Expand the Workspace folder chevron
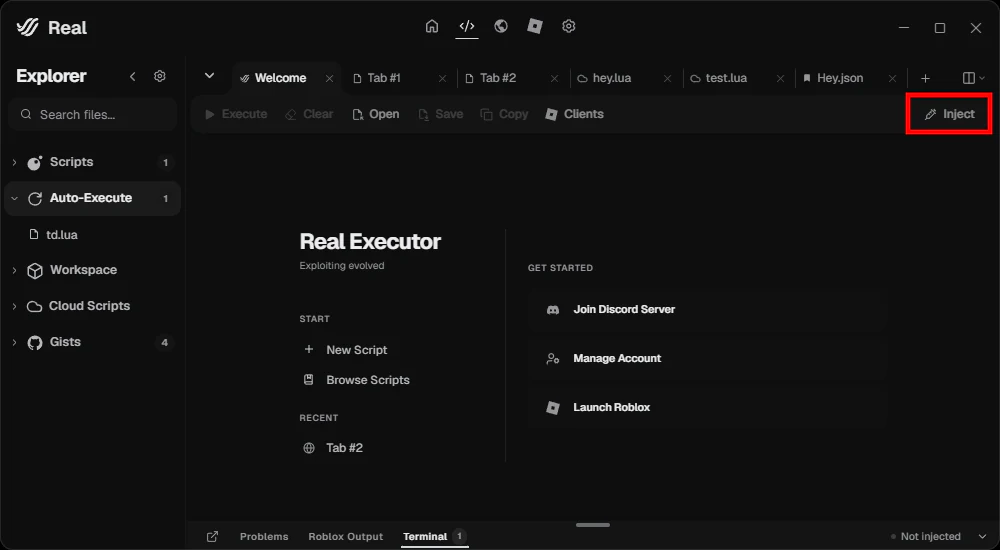 click(15, 271)
